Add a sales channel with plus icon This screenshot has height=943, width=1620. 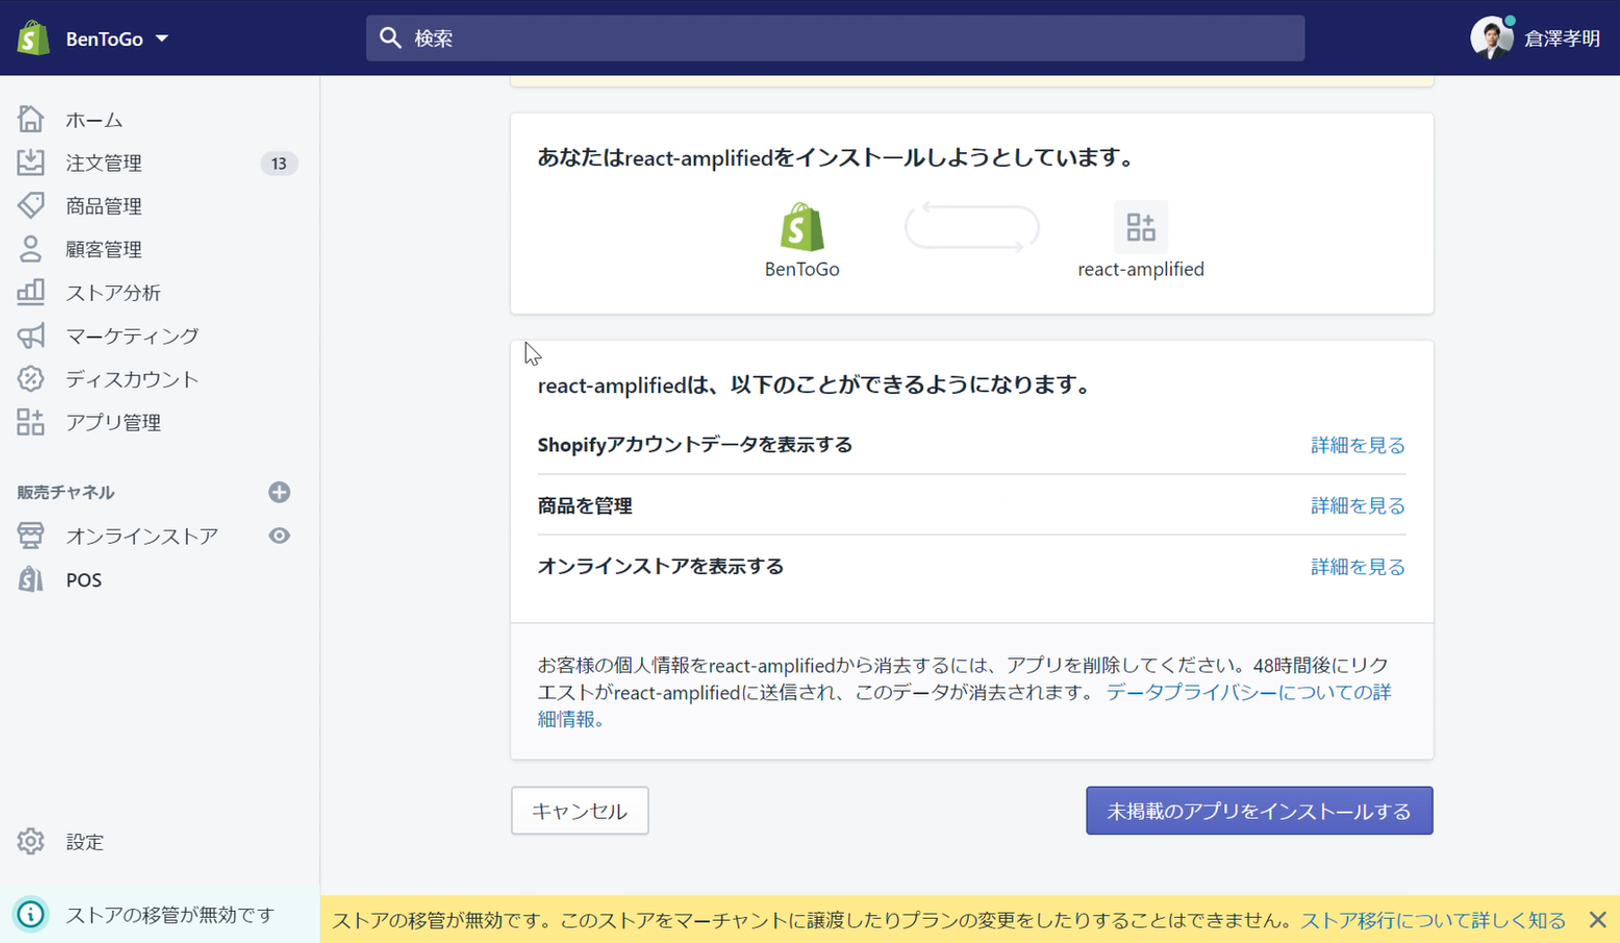pos(279,492)
